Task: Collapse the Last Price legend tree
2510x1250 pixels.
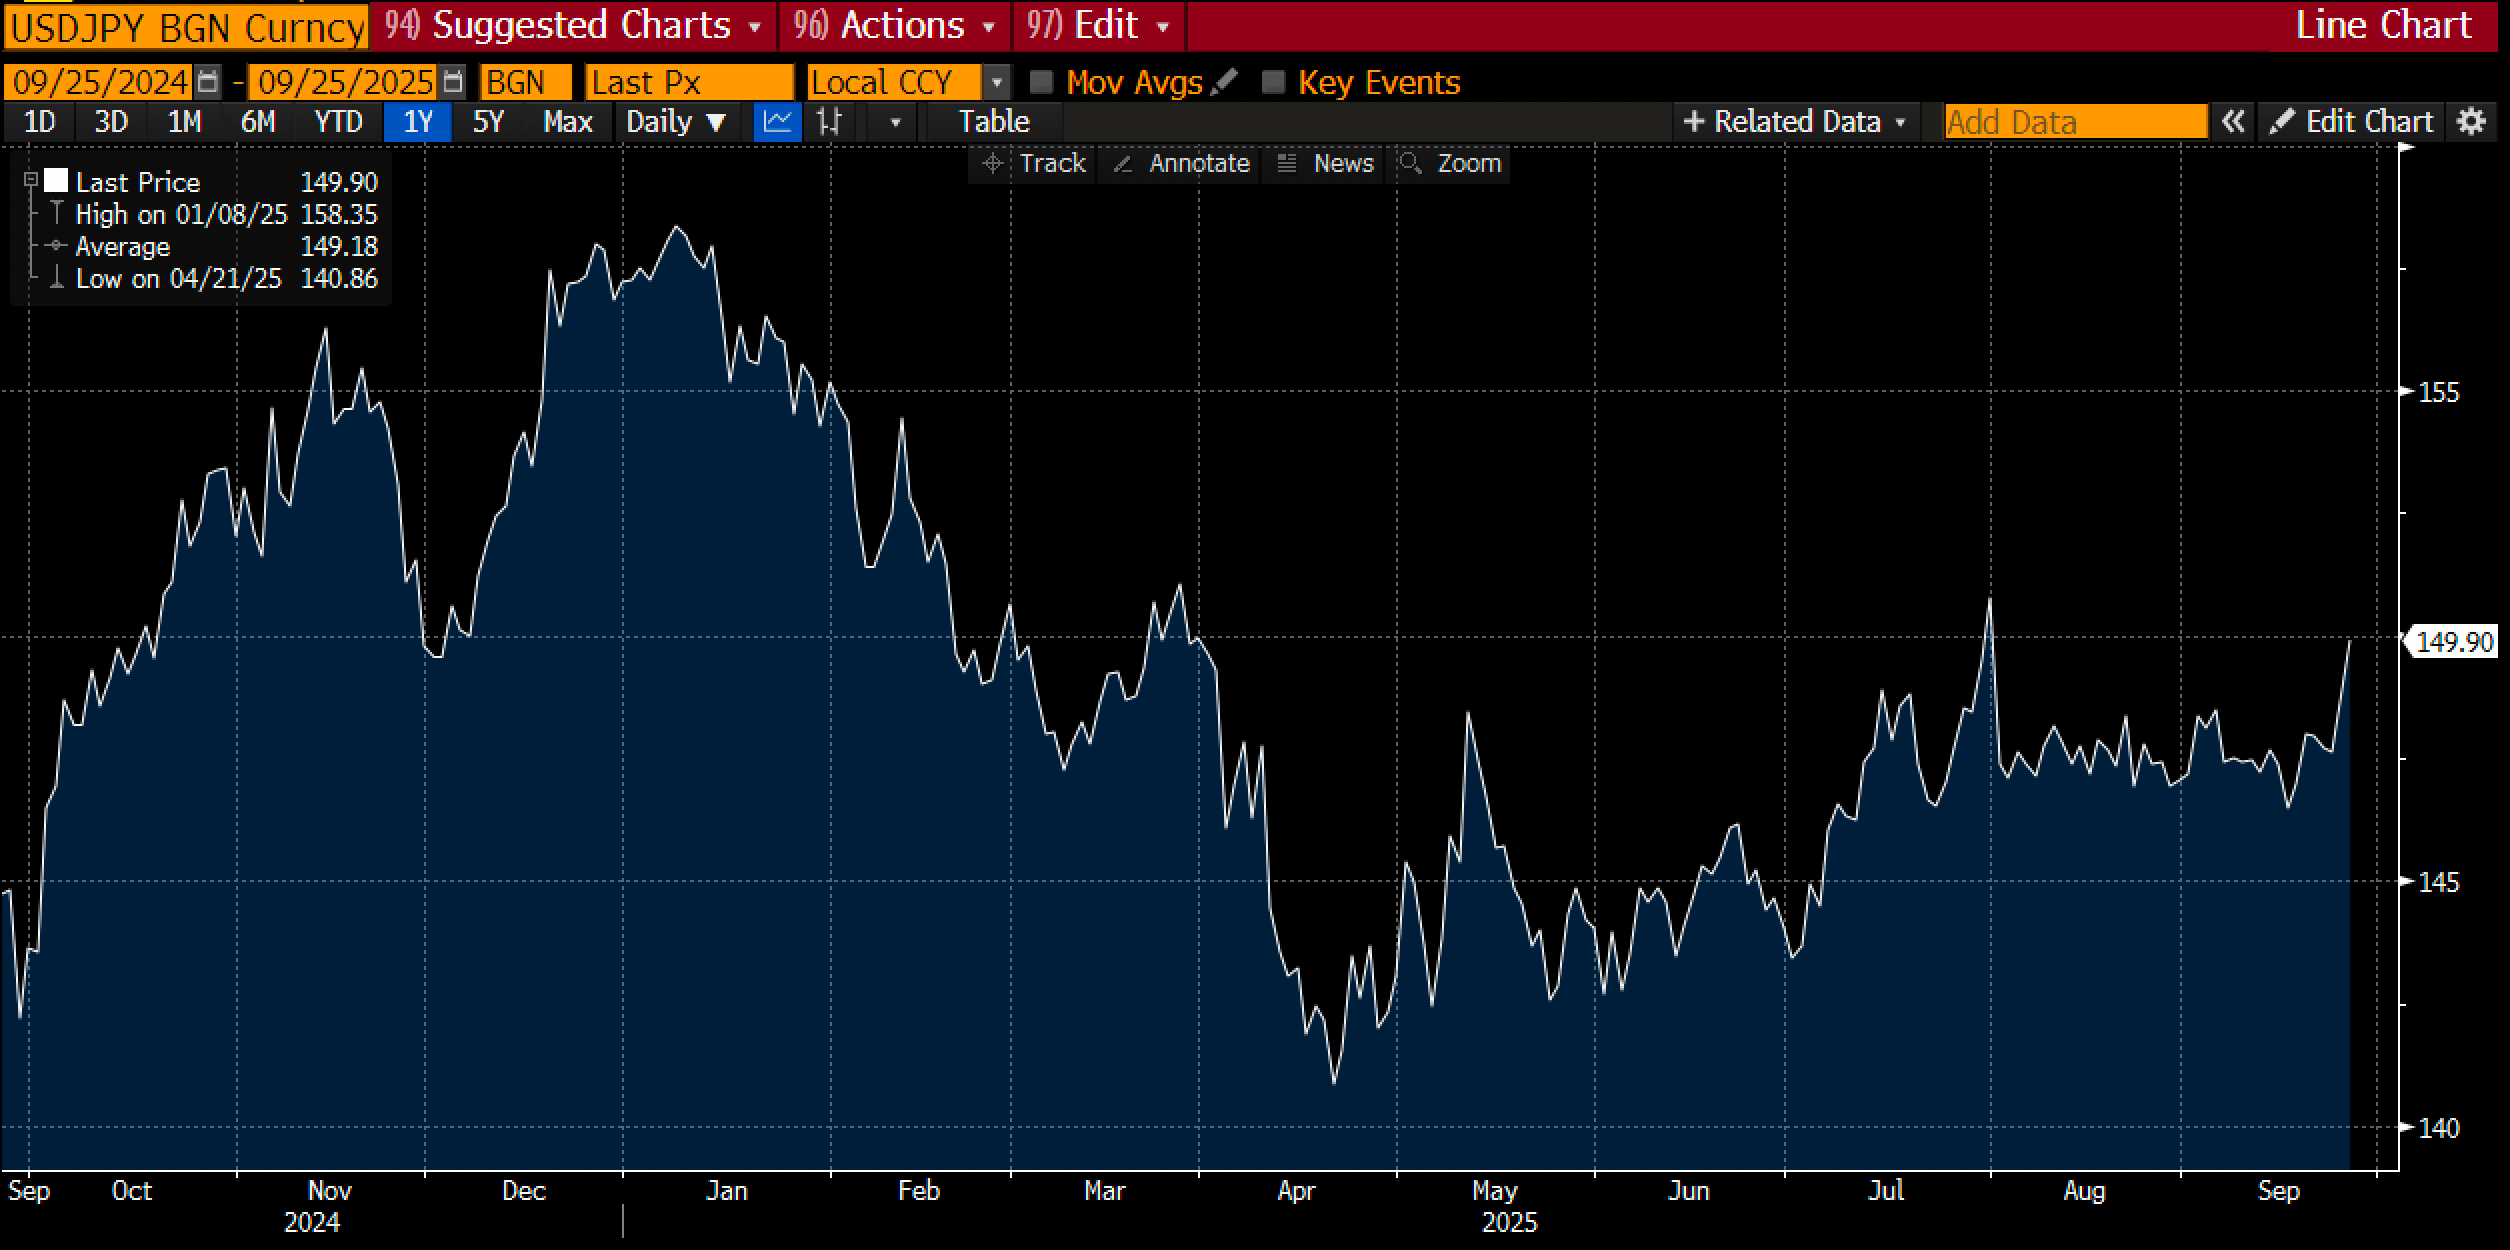Action: pyautogui.click(x=31, y=180)
